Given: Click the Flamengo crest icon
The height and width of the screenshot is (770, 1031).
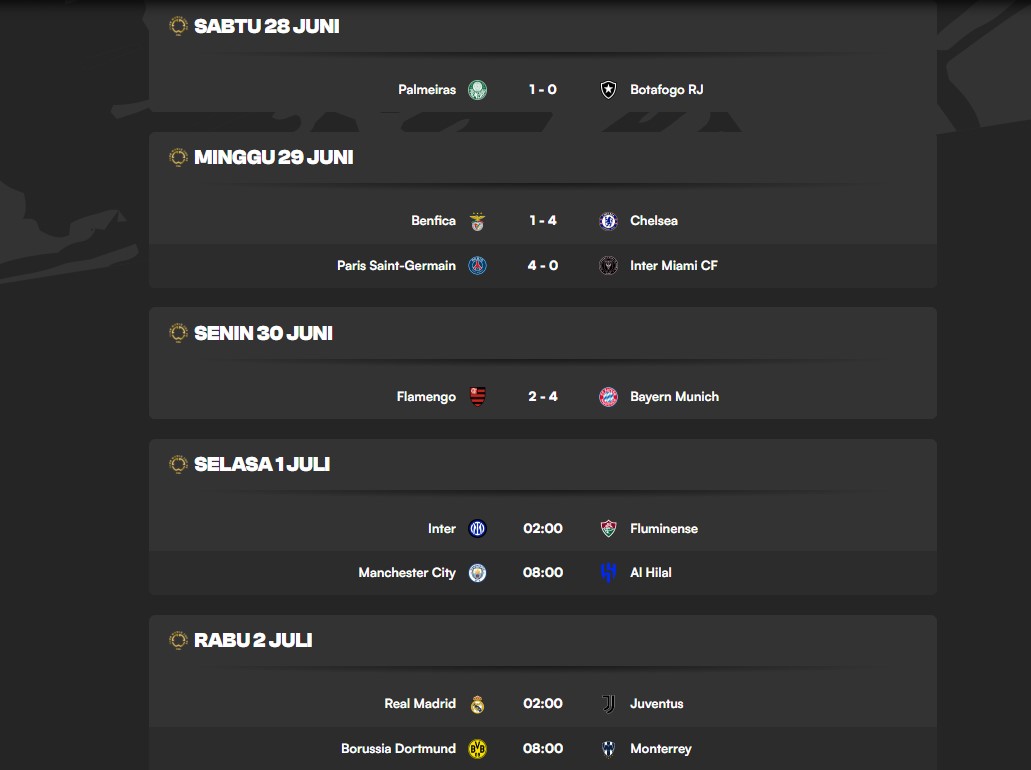Looking at the screenshot, I should tap(477, 397).
